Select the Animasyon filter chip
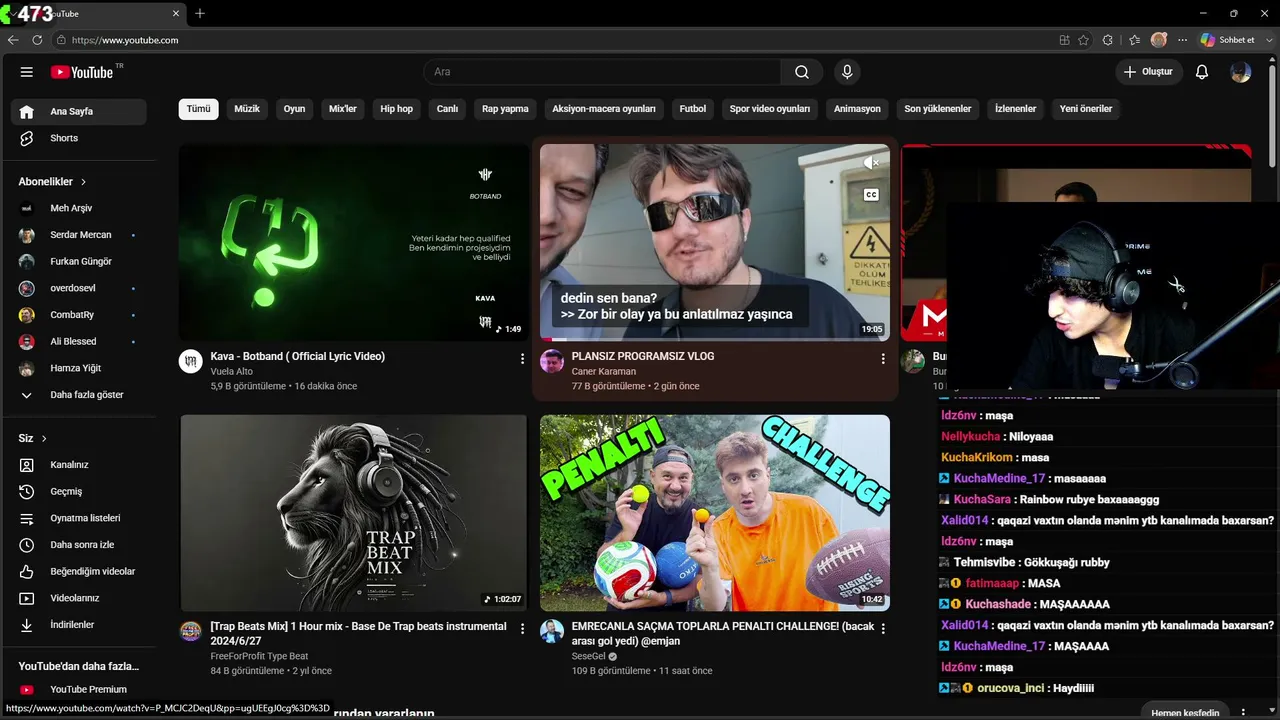The height and width of the screenshot is (720, 1280). click(857, 109)
